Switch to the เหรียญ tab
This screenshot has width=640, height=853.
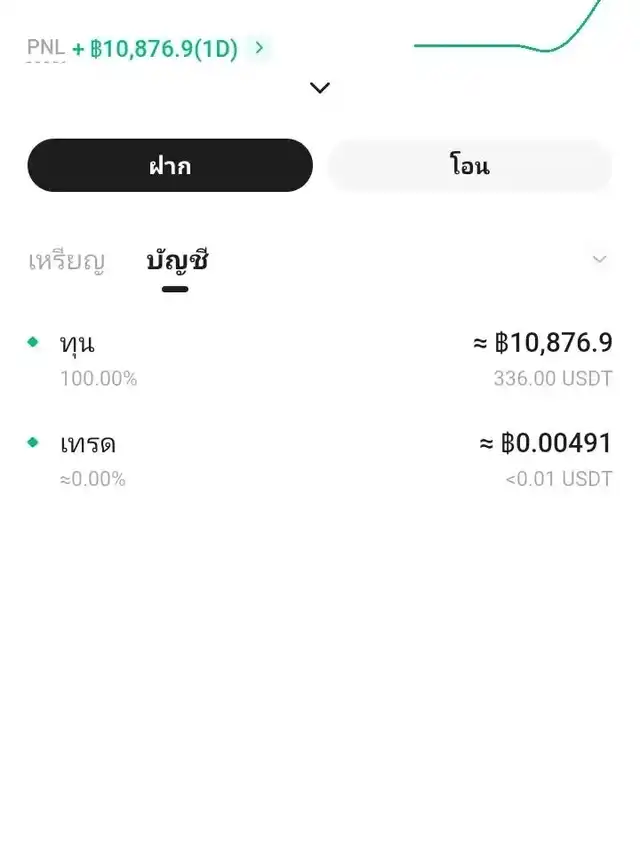click(x=66, y=262)
